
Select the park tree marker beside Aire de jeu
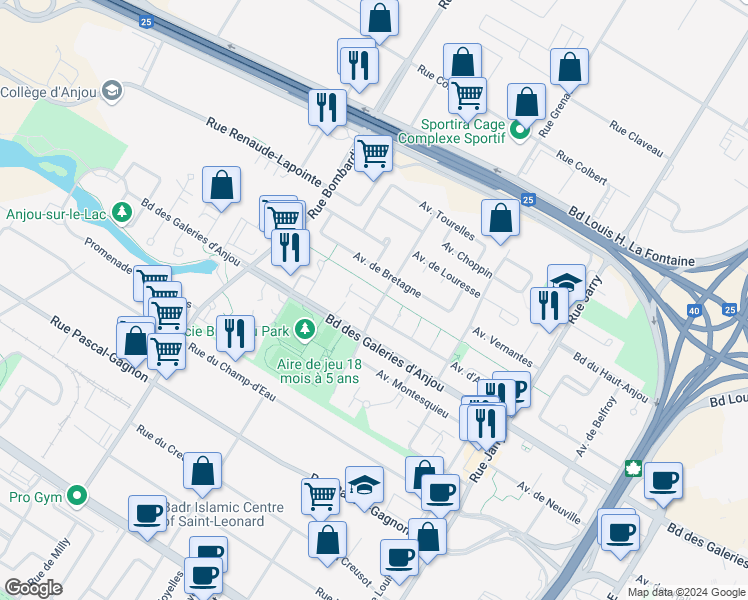point(305,329)
